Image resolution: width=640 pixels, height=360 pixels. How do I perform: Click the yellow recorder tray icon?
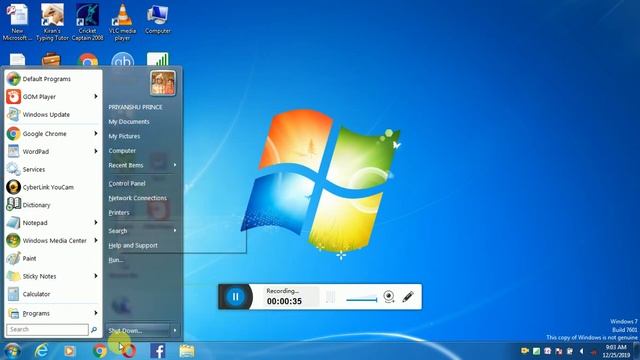(x=525, y=351)
